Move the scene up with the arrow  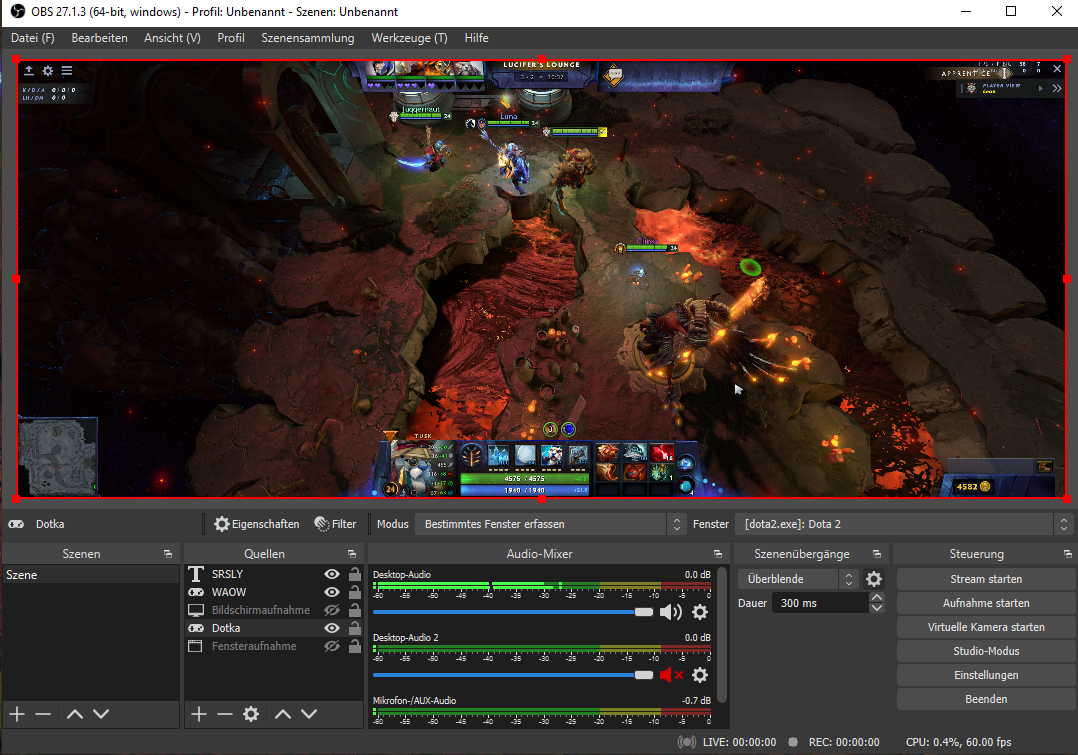tap(75, 714)
